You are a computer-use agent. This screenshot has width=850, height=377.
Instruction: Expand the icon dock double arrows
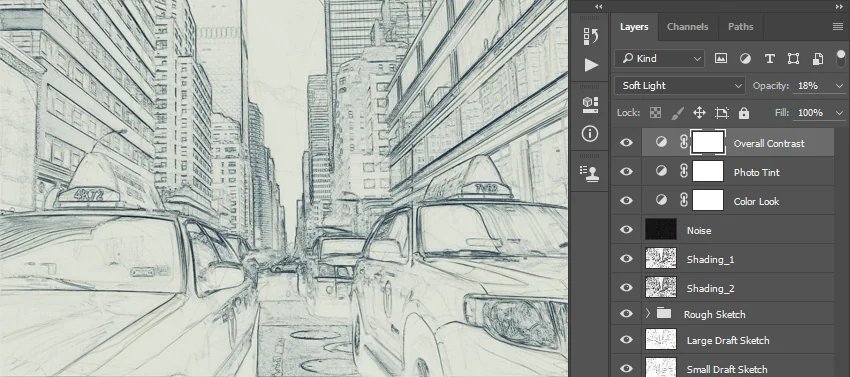tap(598, 7)
